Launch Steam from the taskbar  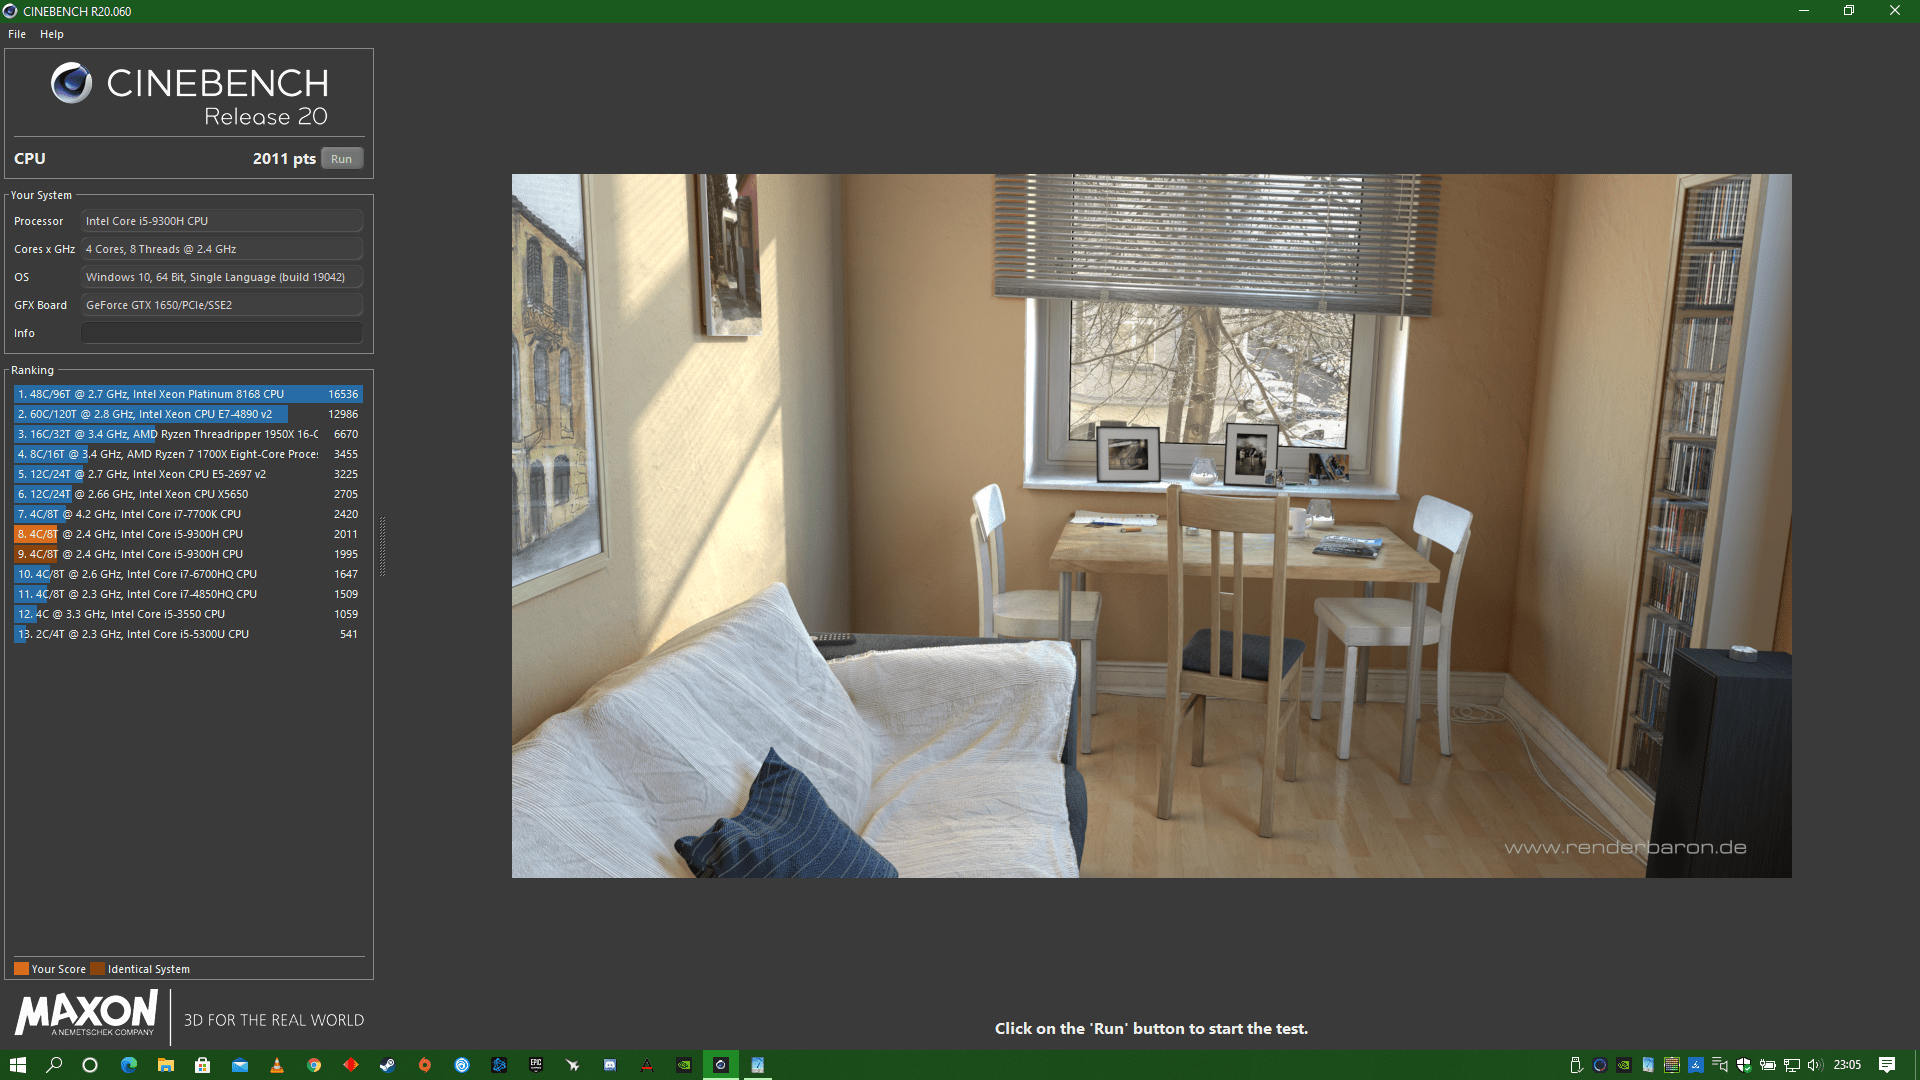(388, 1064)
